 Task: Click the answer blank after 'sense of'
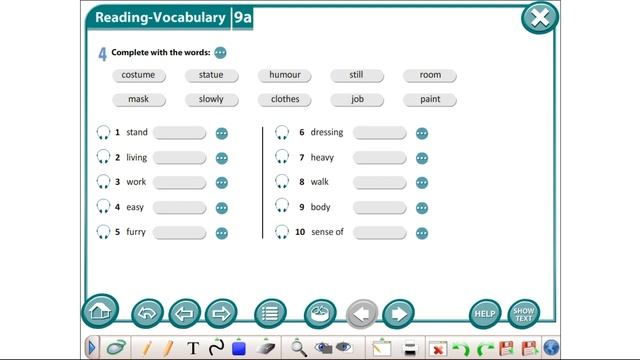(x=380, y=233)
